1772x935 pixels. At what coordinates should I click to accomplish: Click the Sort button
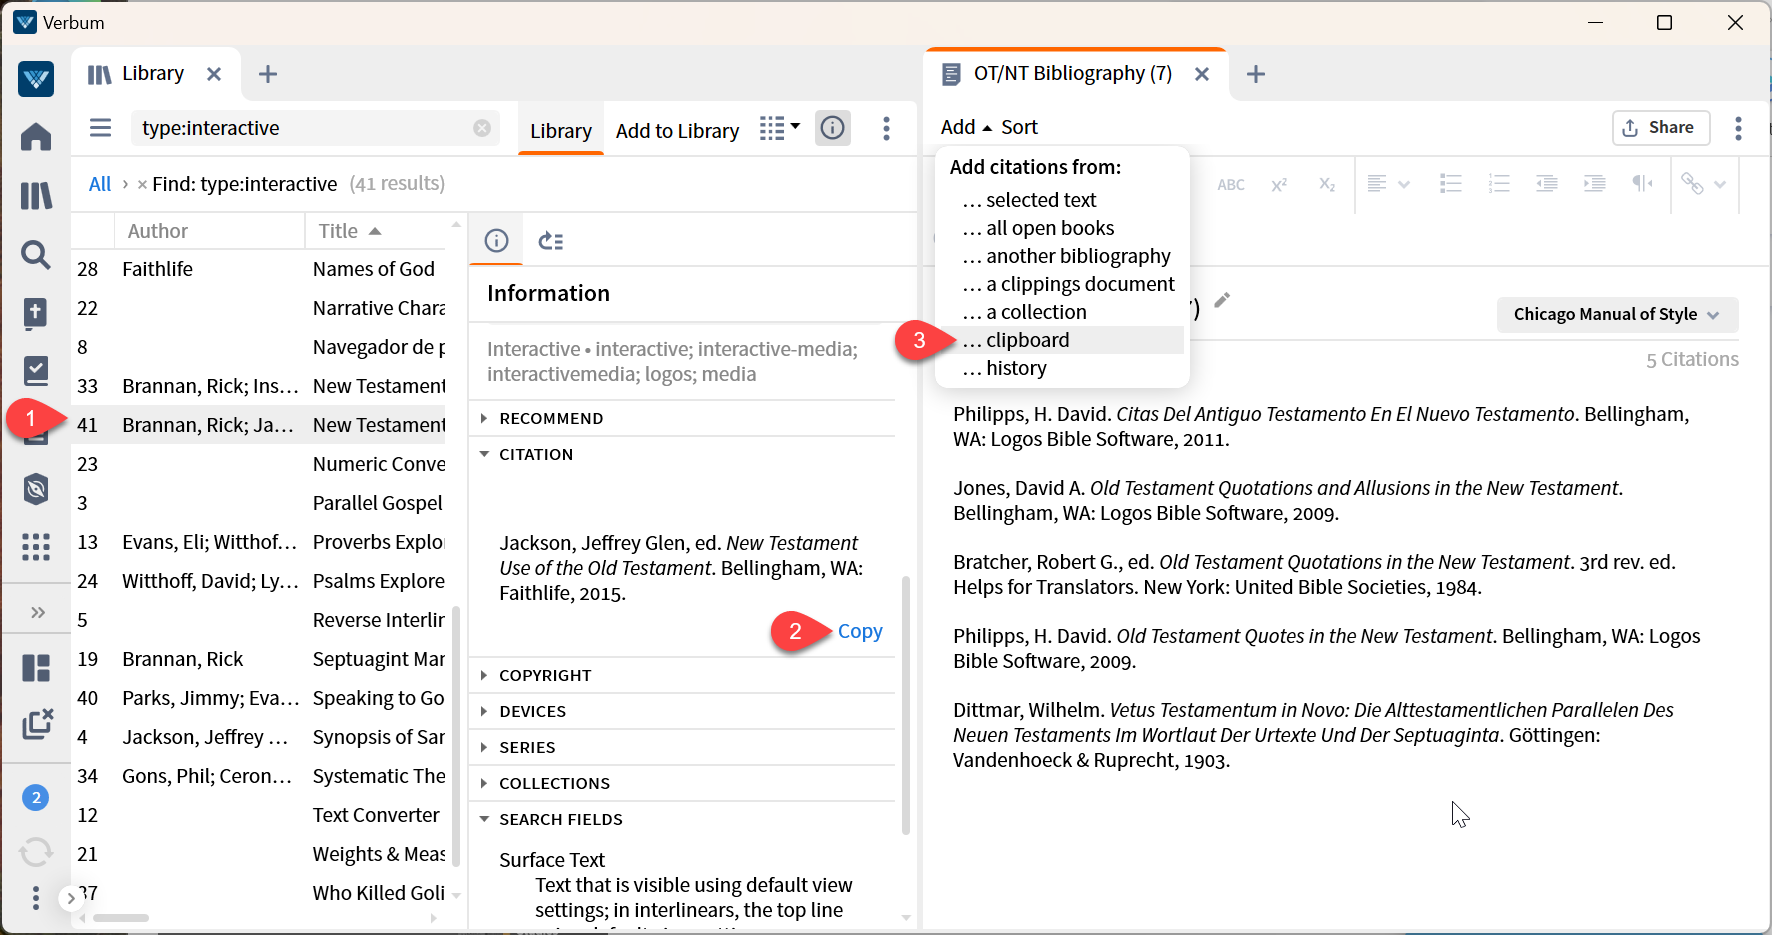1019,127
